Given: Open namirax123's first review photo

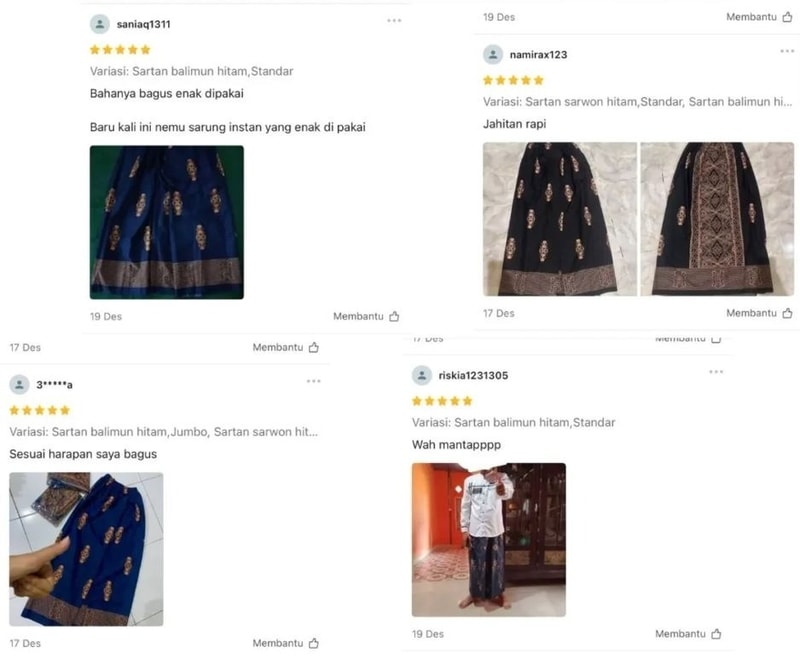Looking at the screenshot, I should click(560, 219).
